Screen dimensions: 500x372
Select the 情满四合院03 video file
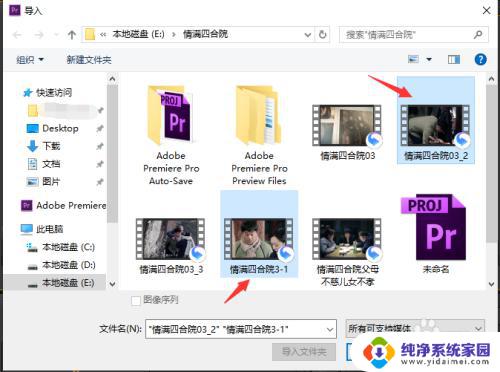[347, 133]
